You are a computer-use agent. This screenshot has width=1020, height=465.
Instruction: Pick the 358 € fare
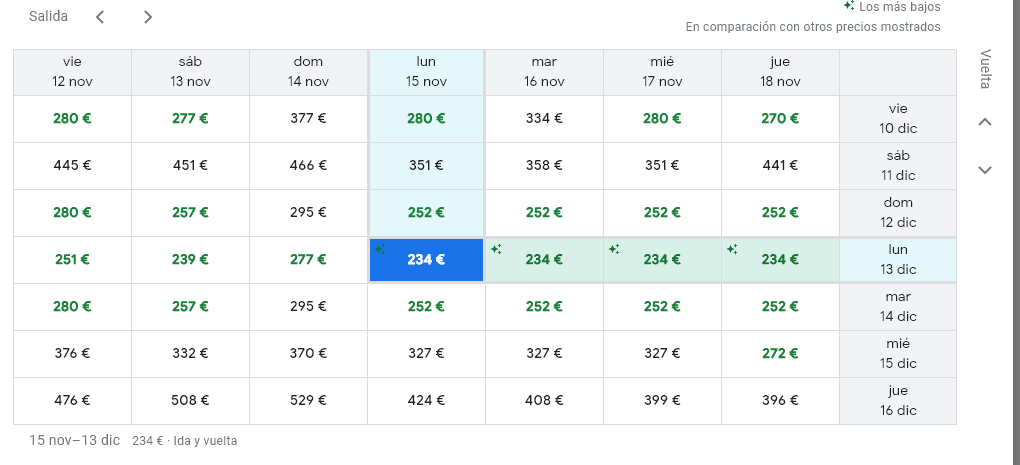pyautogui.click(x=544, y=166)
